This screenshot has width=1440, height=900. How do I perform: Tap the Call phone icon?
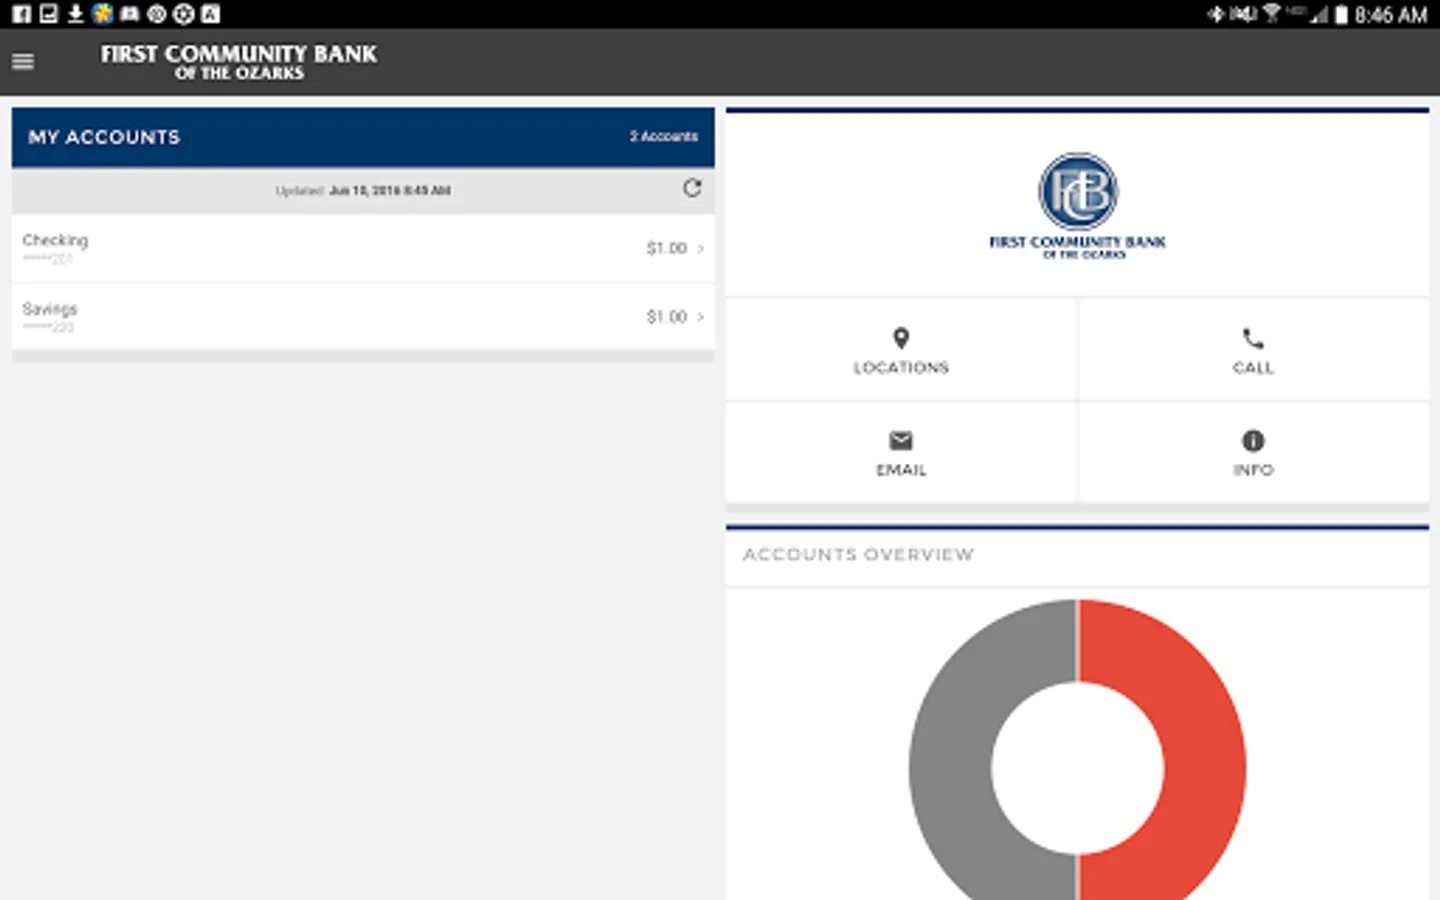click(1253, 338)
